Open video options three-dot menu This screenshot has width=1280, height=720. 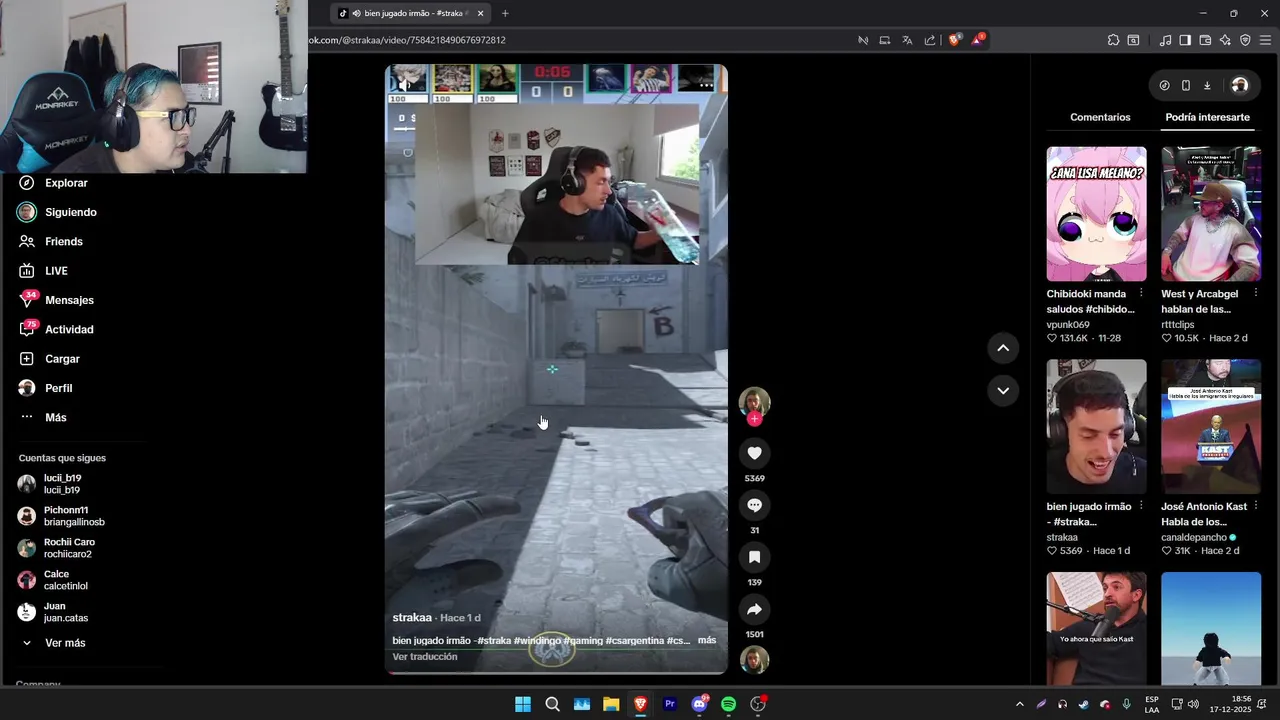click(706, 86)
